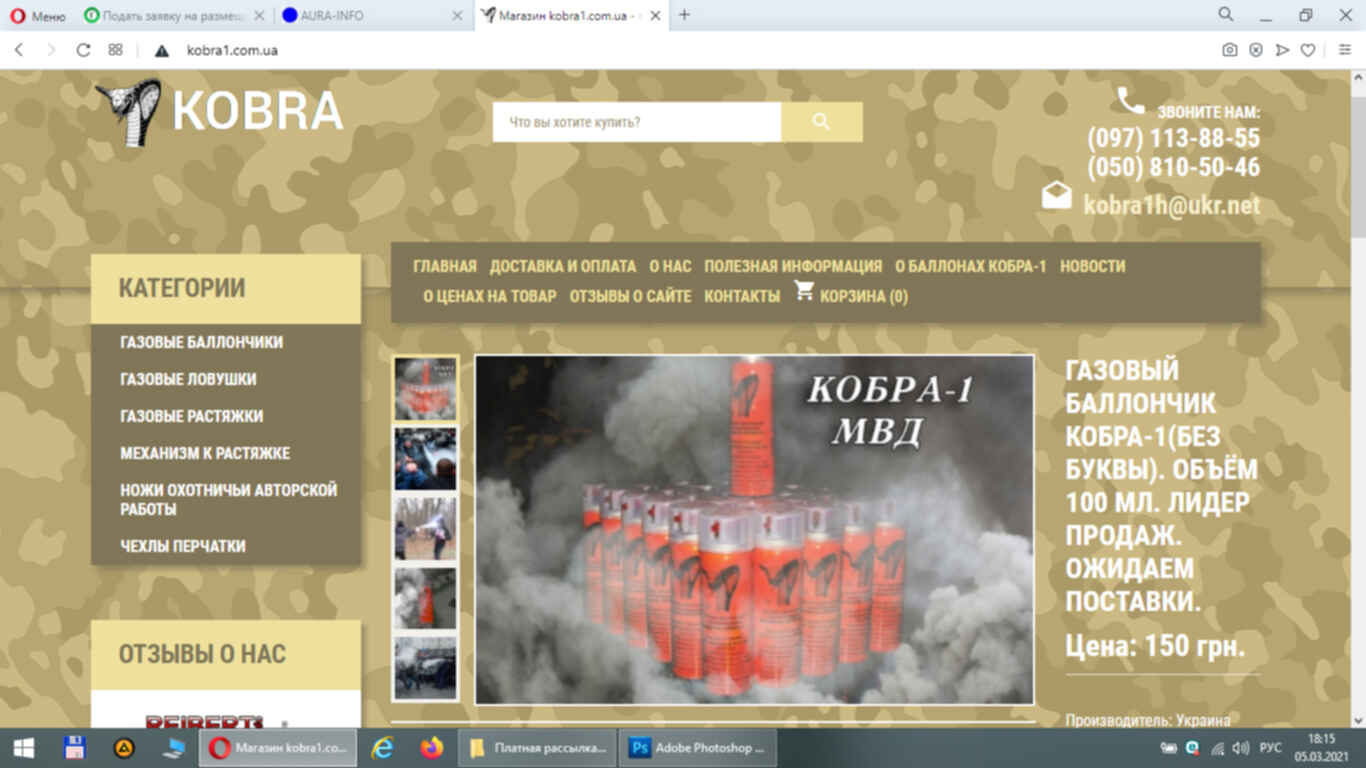Open Opera easy setup menu icon
1366x768 pixels.
[x=1344, y=50]
